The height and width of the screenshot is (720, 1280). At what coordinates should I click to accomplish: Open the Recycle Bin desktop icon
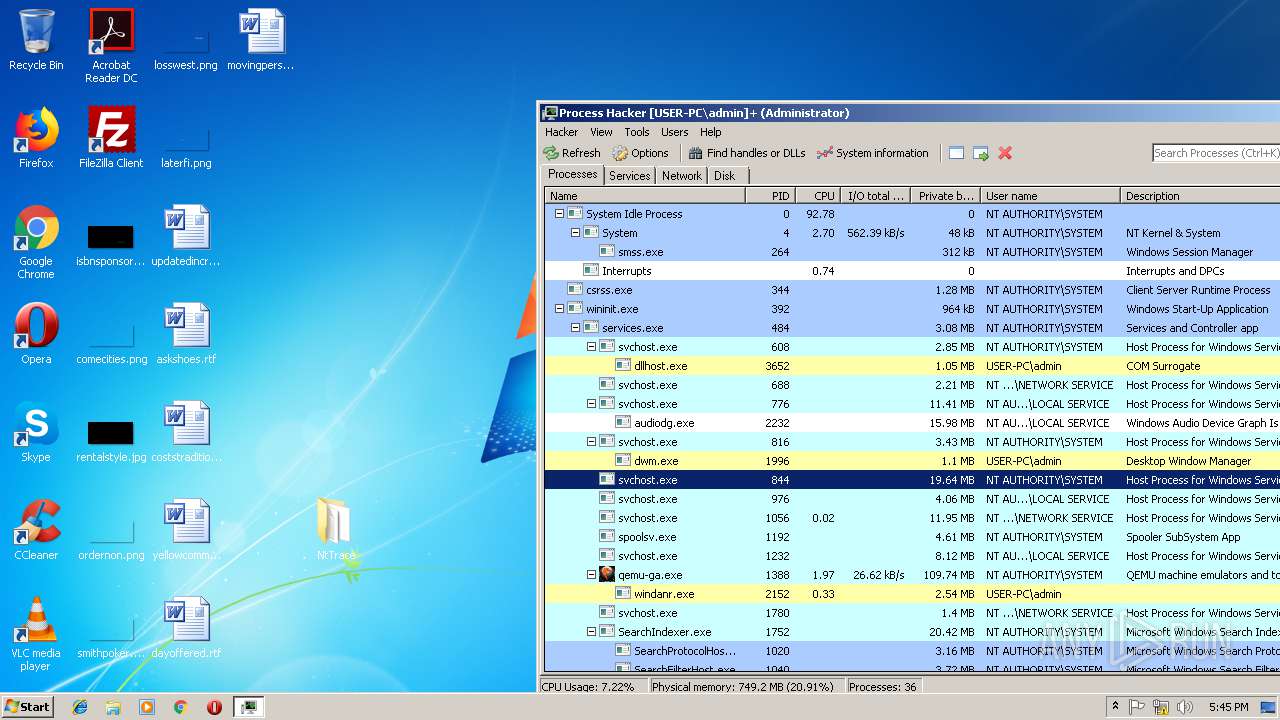point(36,41)
